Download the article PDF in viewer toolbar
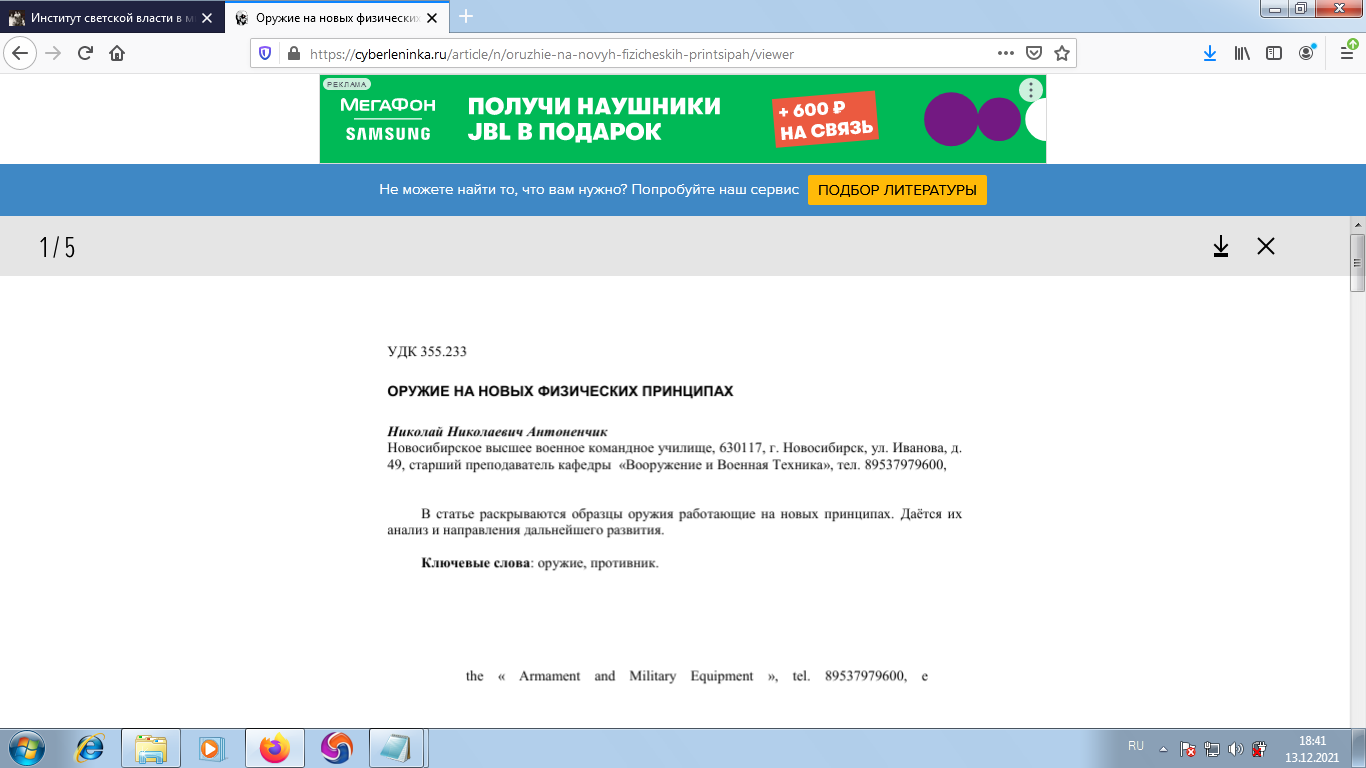 pyautogui.click(x=1220, y=246)
